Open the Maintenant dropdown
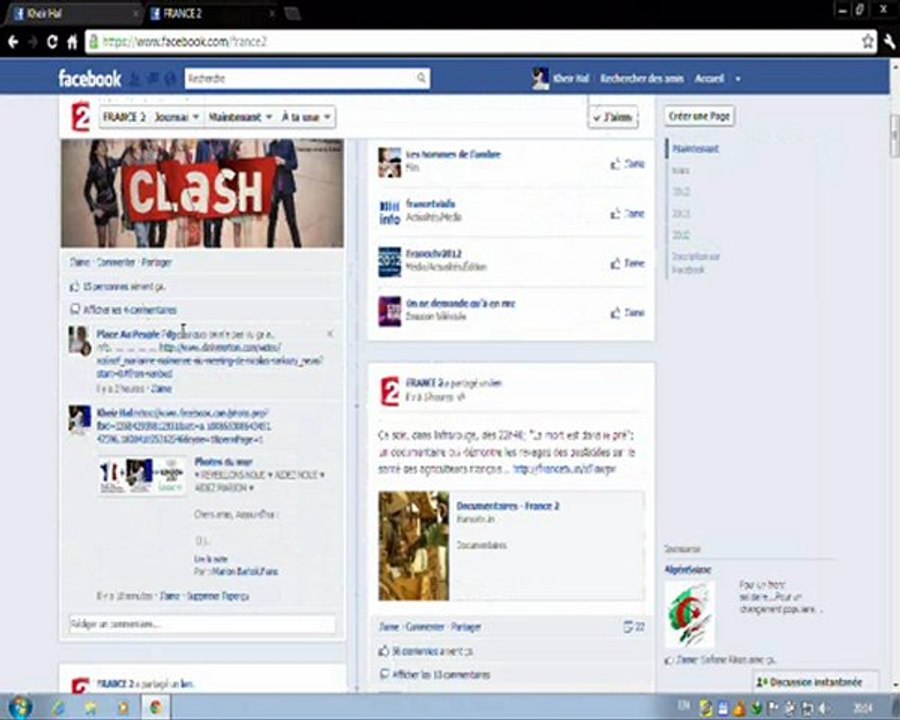 (x=240, y=117)
